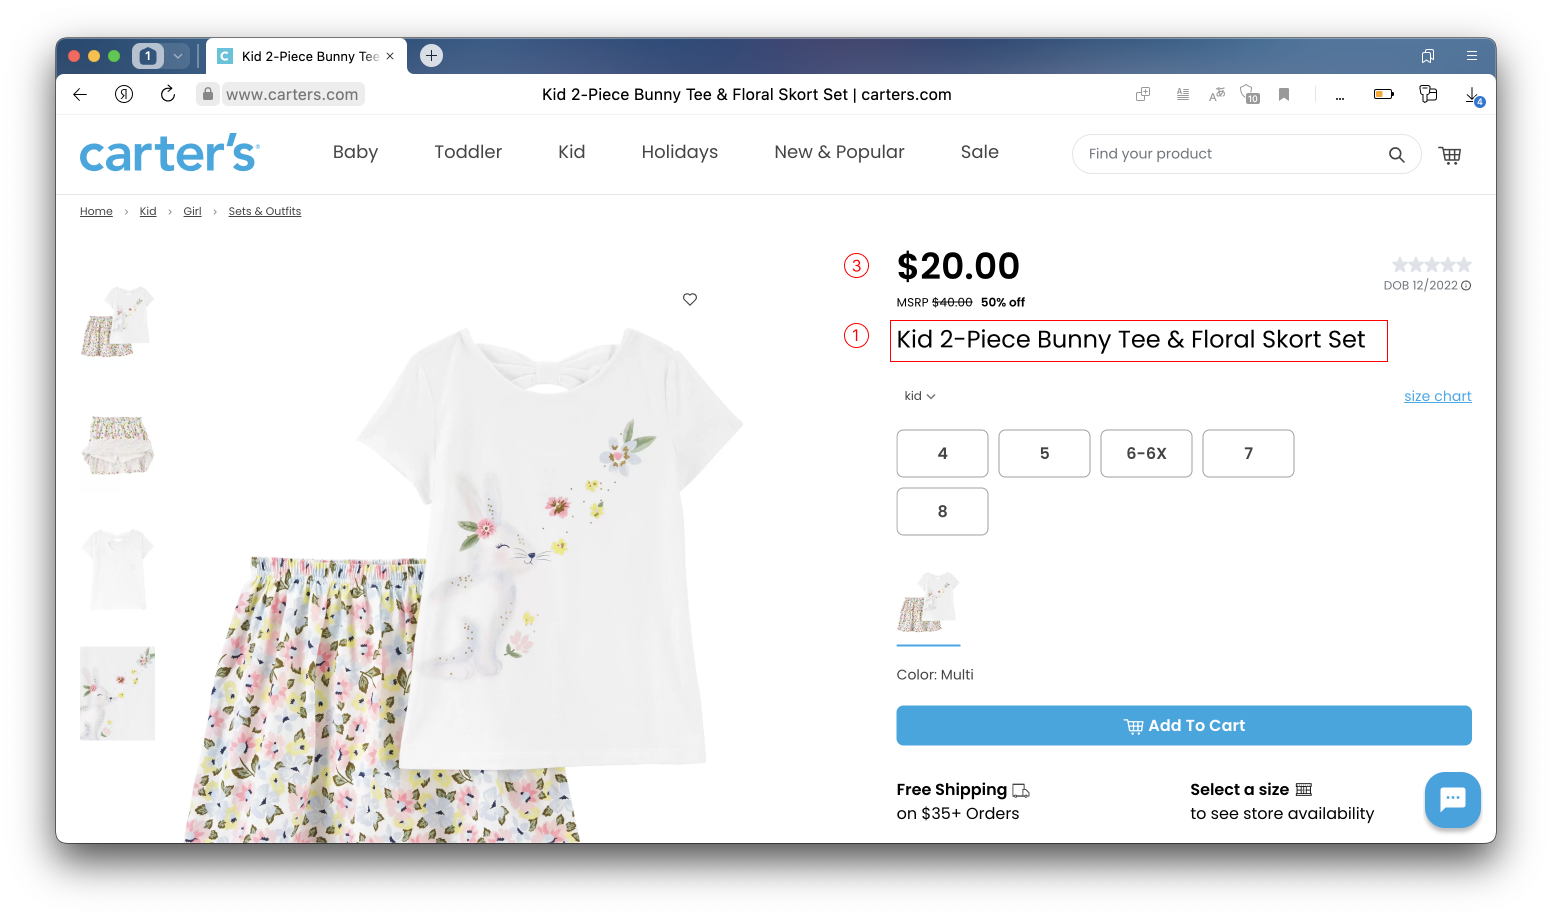Choose size 8 option
Viewport: 1552px width, 917px height.
click(x=942, y=511)
